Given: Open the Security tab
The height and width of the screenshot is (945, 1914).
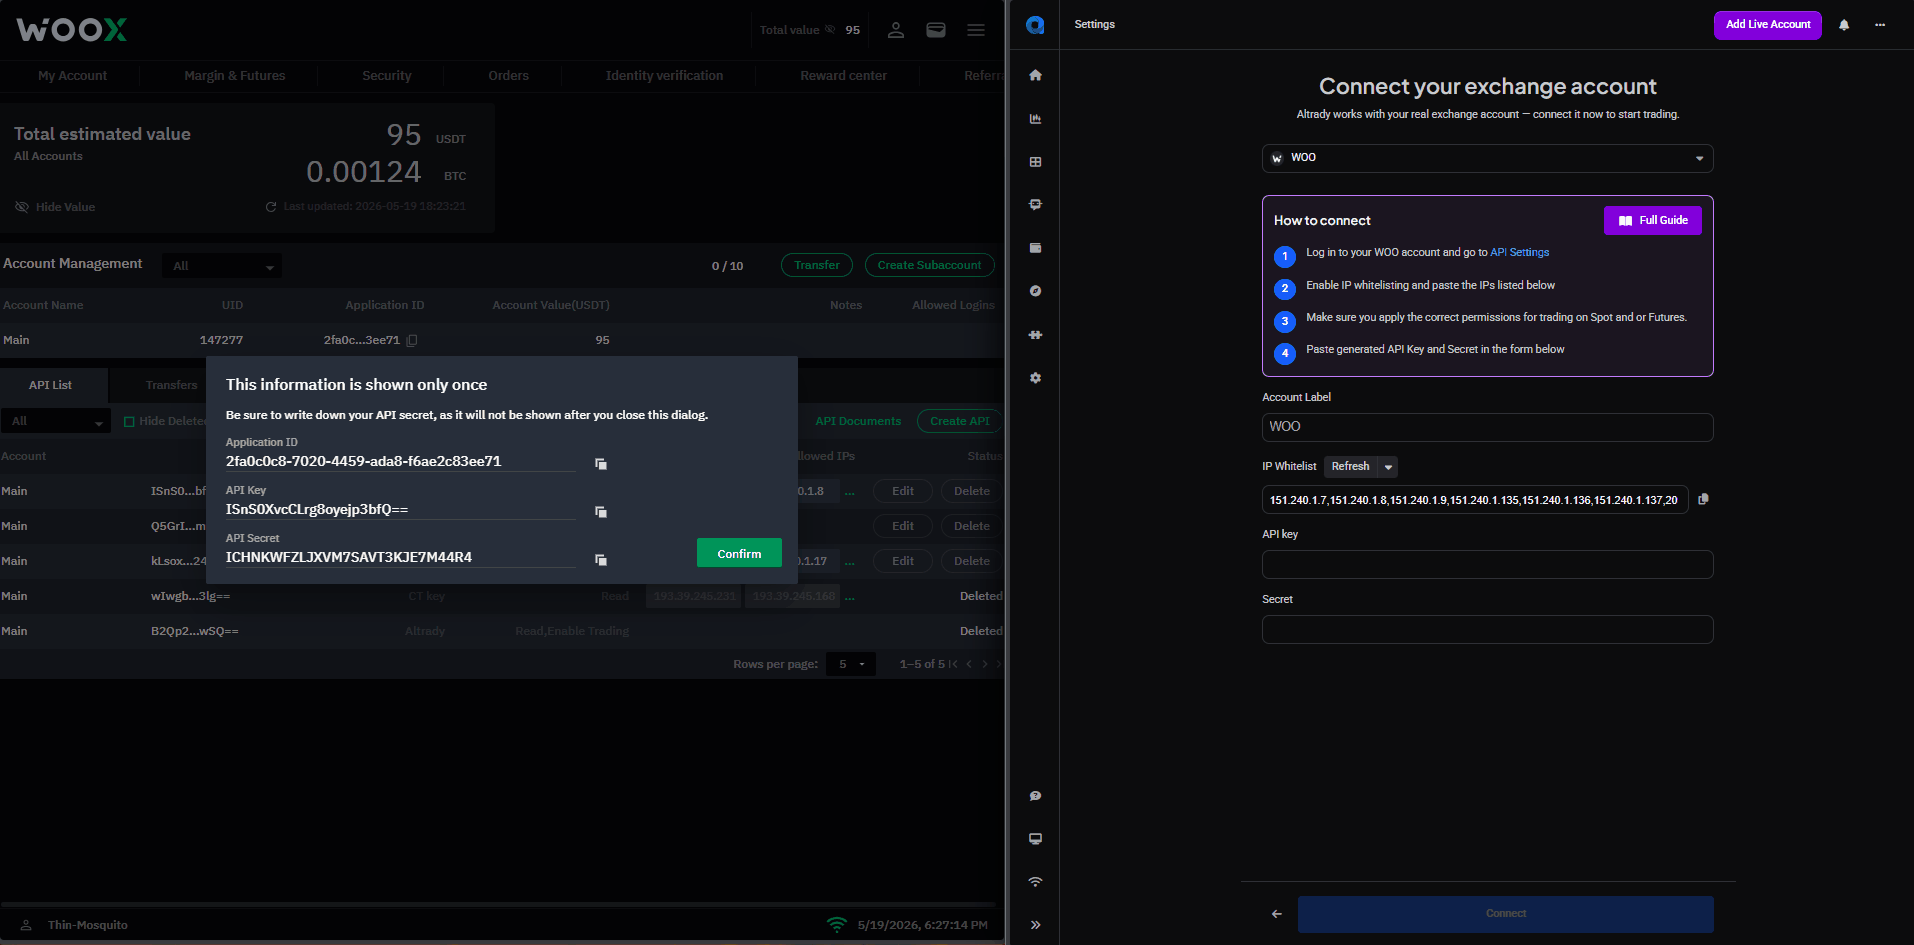Looking at the screenshot, I should coord(387,76).
